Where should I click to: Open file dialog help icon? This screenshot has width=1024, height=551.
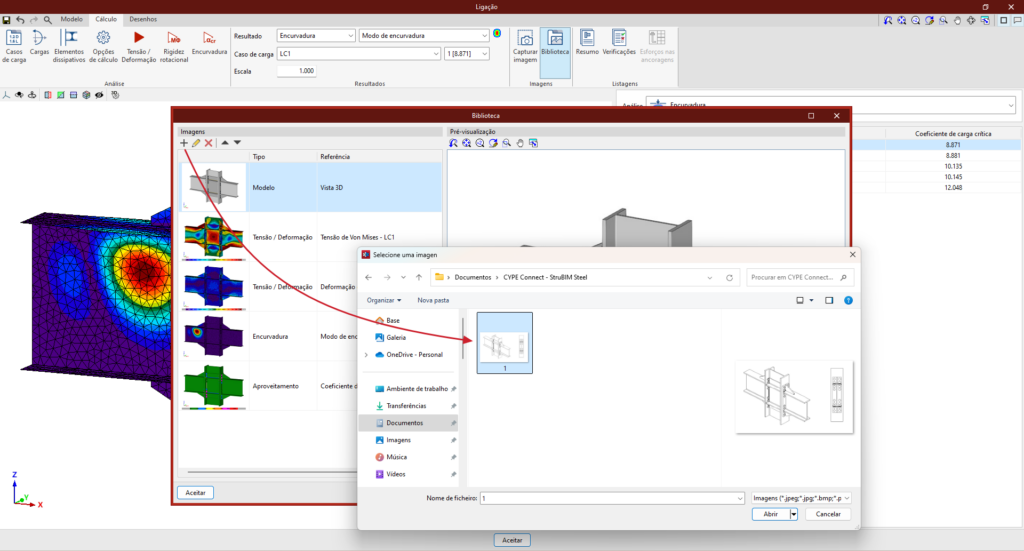click(848, 300)
